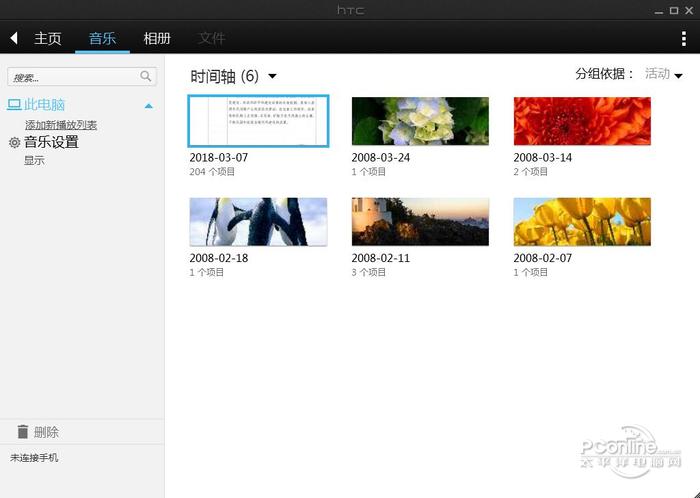Open the 2008-03-24 hydrangea thumbnail
Image resolution: width=700 pixels, height=498 pixels.
pos(420,121)
